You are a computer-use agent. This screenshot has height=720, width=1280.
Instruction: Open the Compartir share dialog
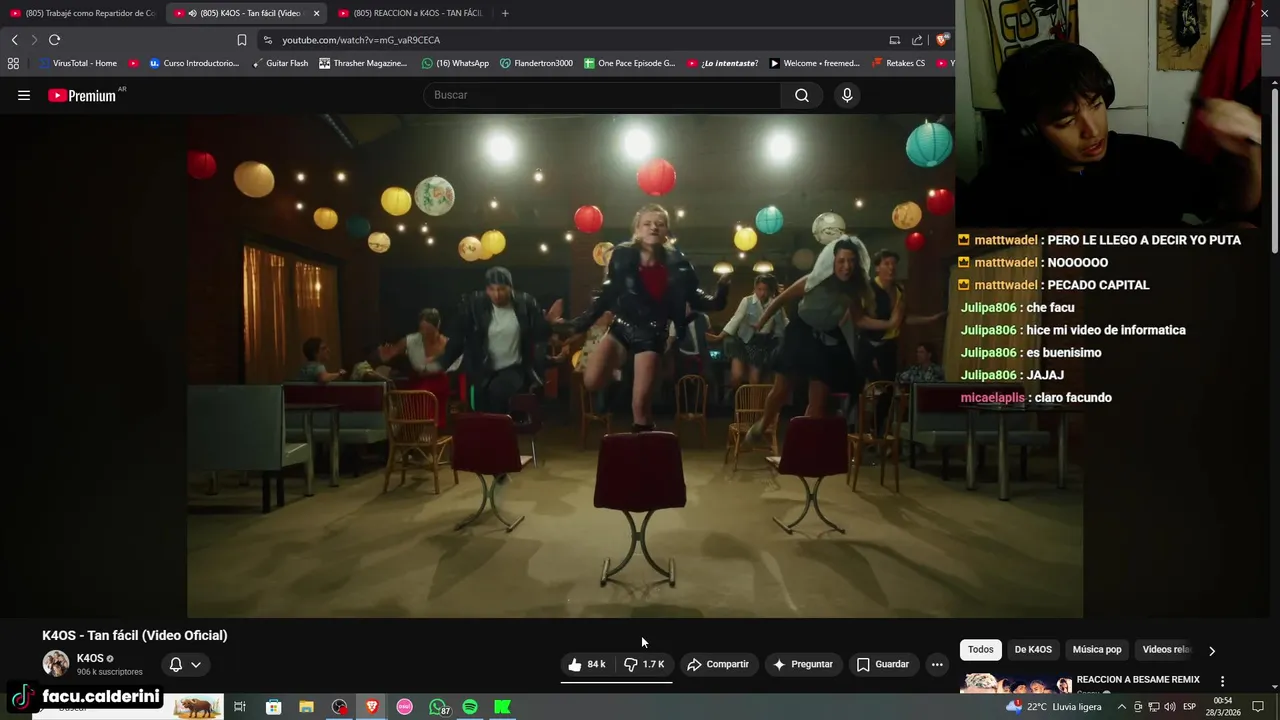718,664
